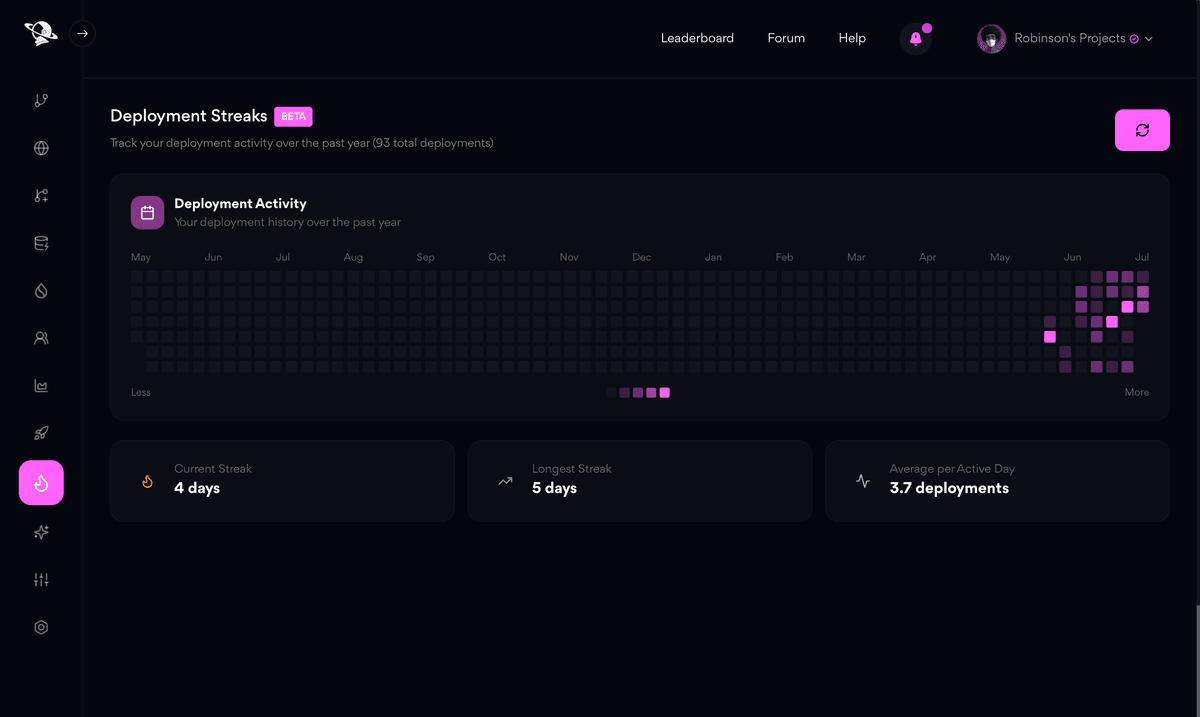This screenshot has width=1200, height=717.
Task: Open the git branch sidebar icon
Action: (x=41, y=100)
